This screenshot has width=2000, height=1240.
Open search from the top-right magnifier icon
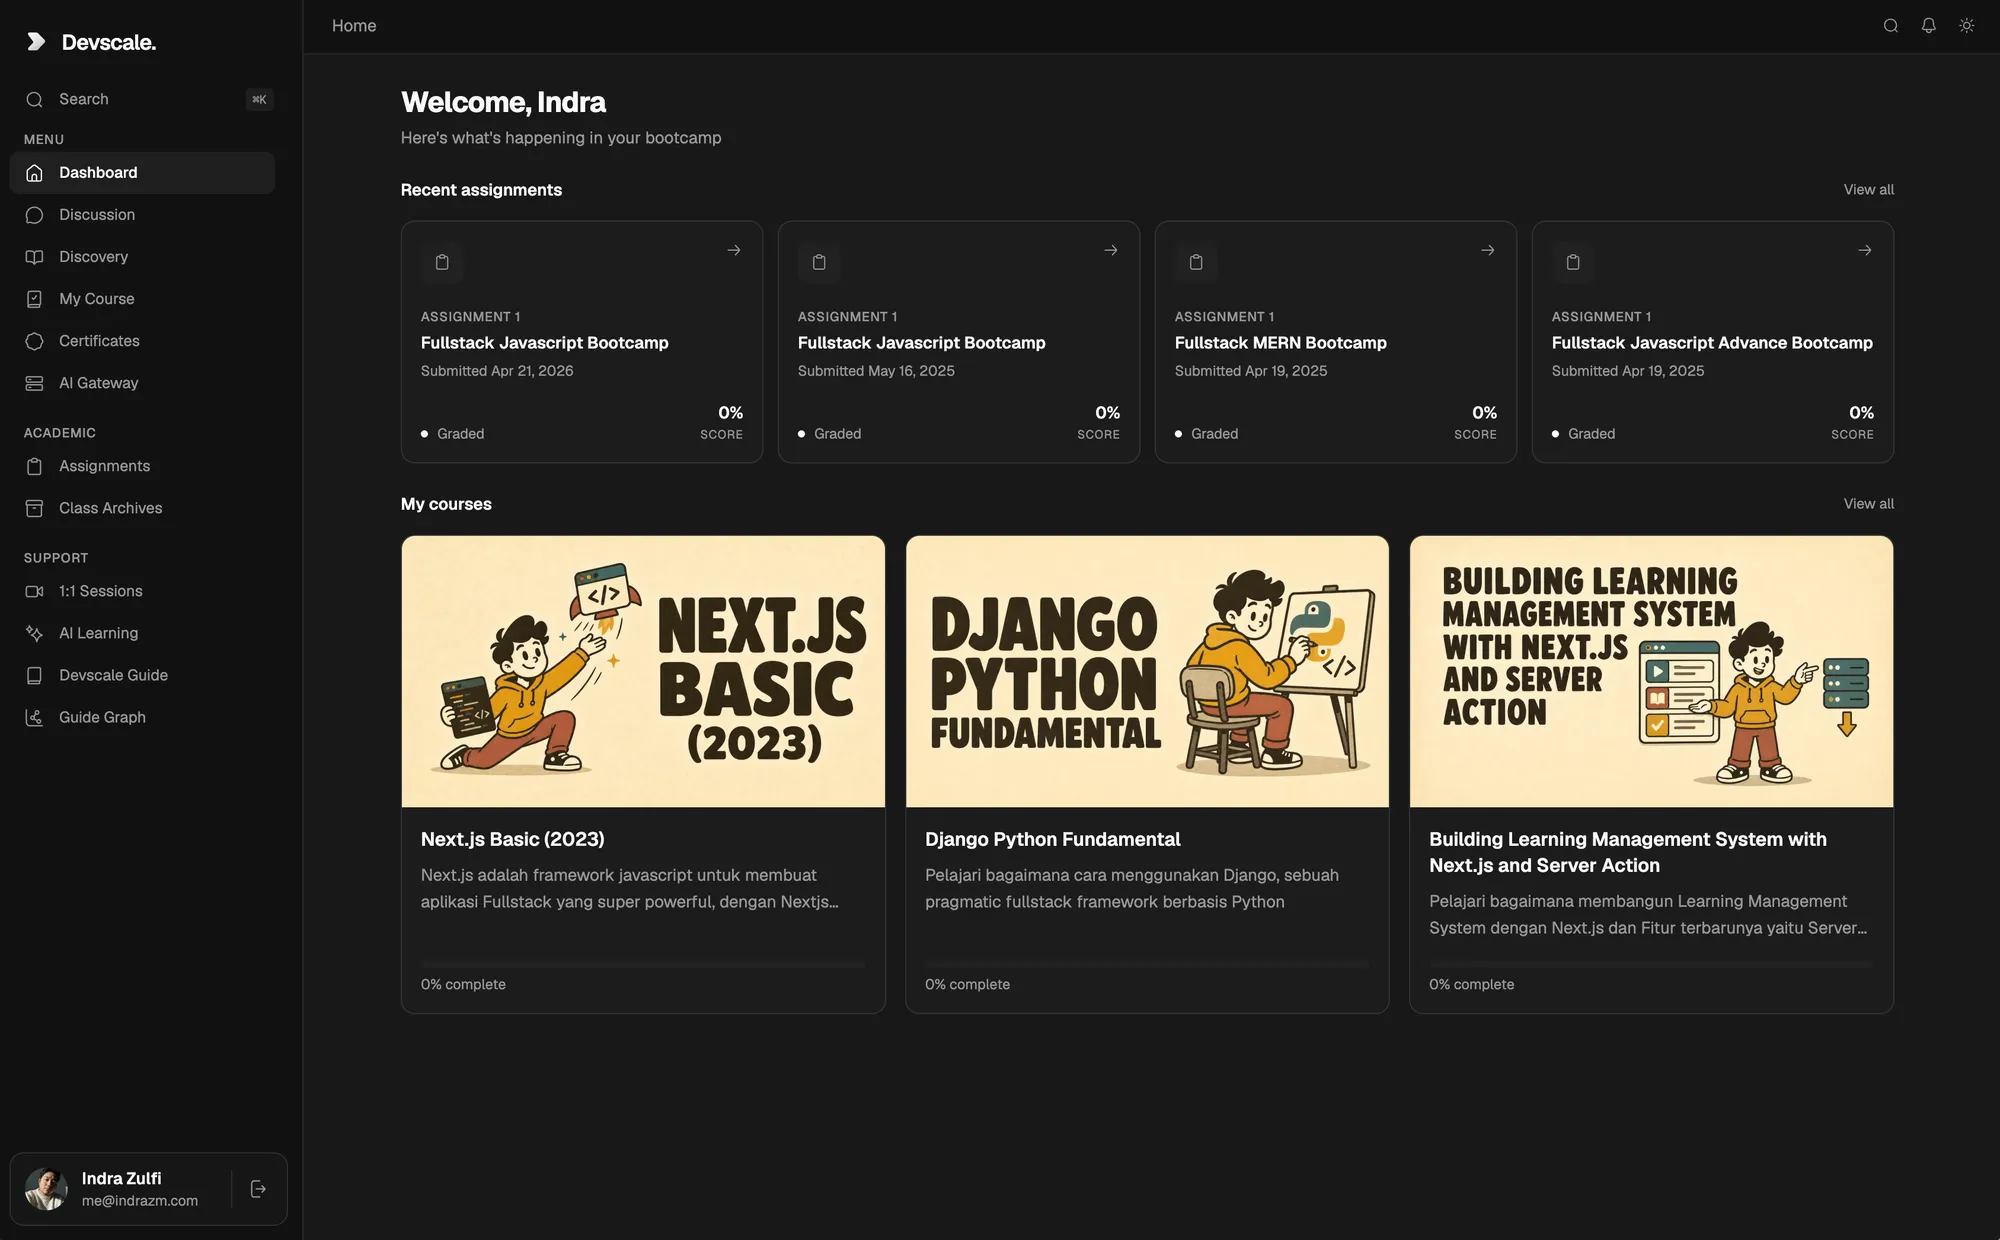pyautogui.click(x=1890, y=26)
